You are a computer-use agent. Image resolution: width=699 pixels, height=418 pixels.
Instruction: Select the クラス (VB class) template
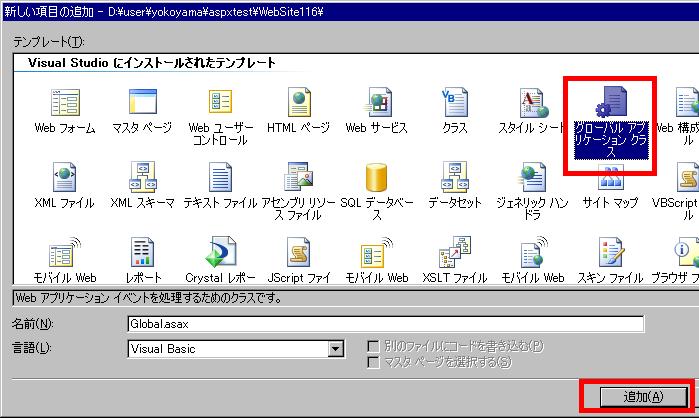coord(454,102)
